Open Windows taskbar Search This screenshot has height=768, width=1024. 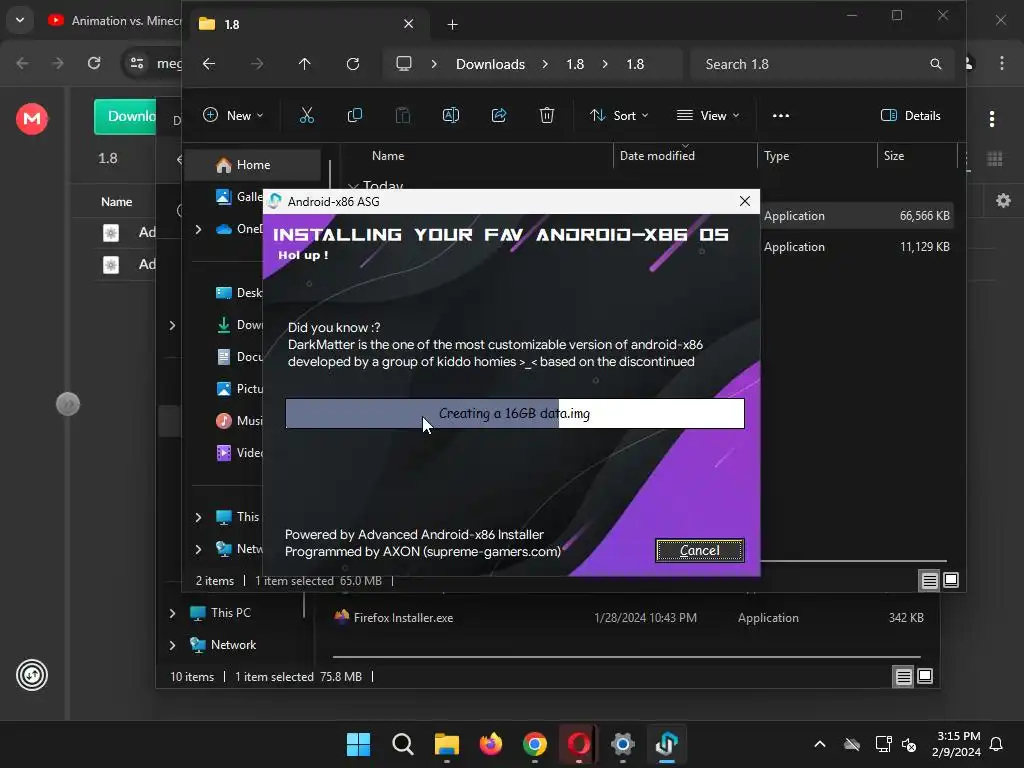(402, 744)
